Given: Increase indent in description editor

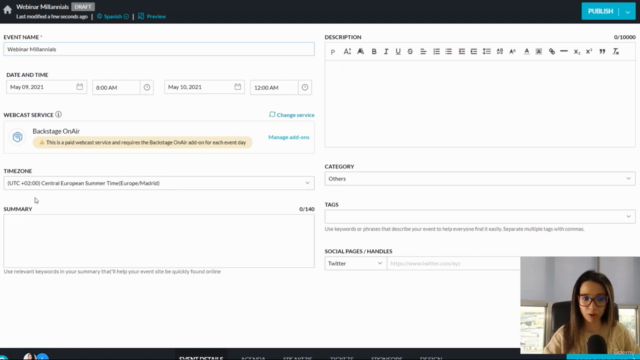Looking at the screenshot, I should tap(474, 51).
